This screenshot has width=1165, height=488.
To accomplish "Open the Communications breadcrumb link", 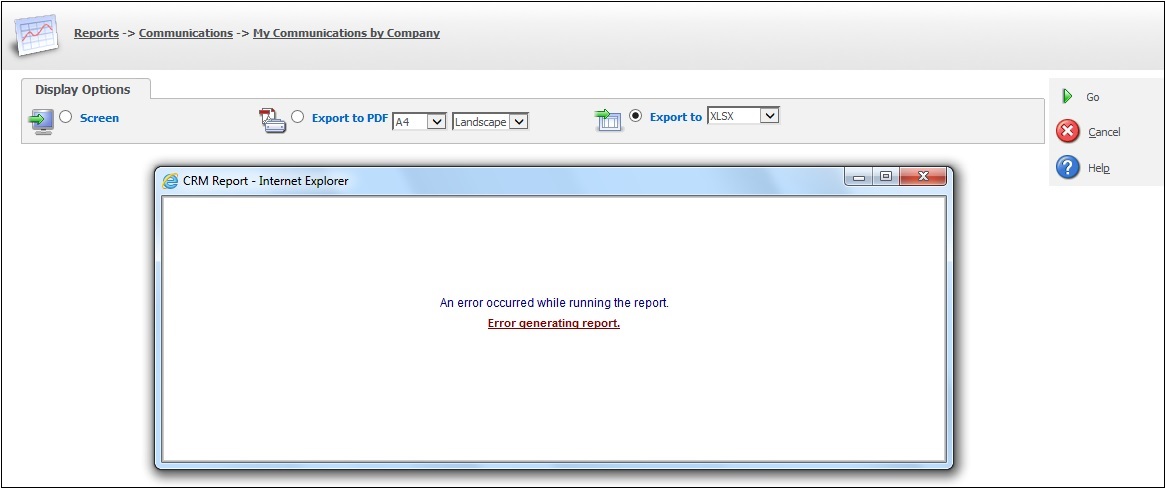I will point(186,33).
